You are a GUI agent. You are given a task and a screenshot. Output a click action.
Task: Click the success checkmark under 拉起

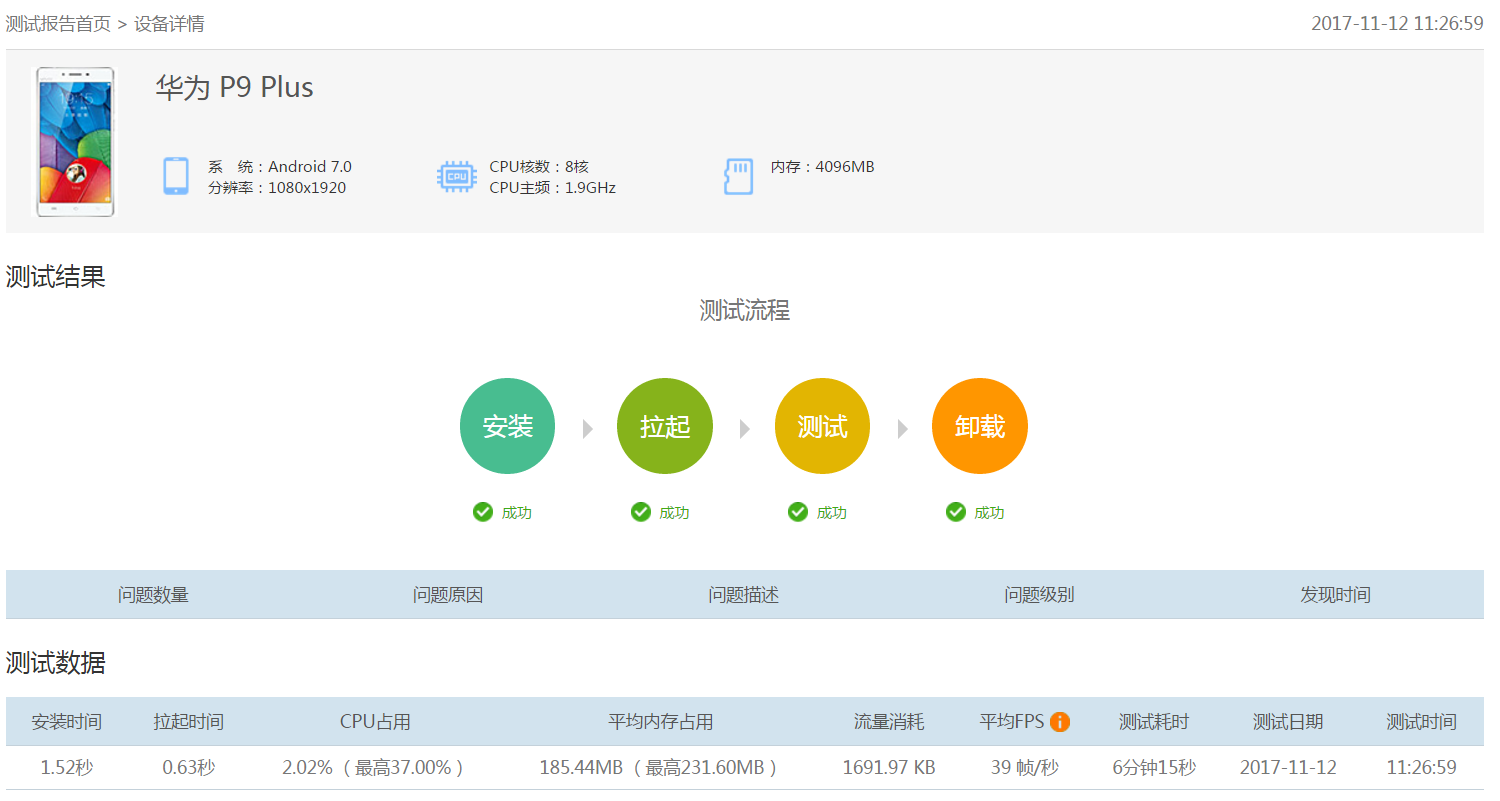641,512
